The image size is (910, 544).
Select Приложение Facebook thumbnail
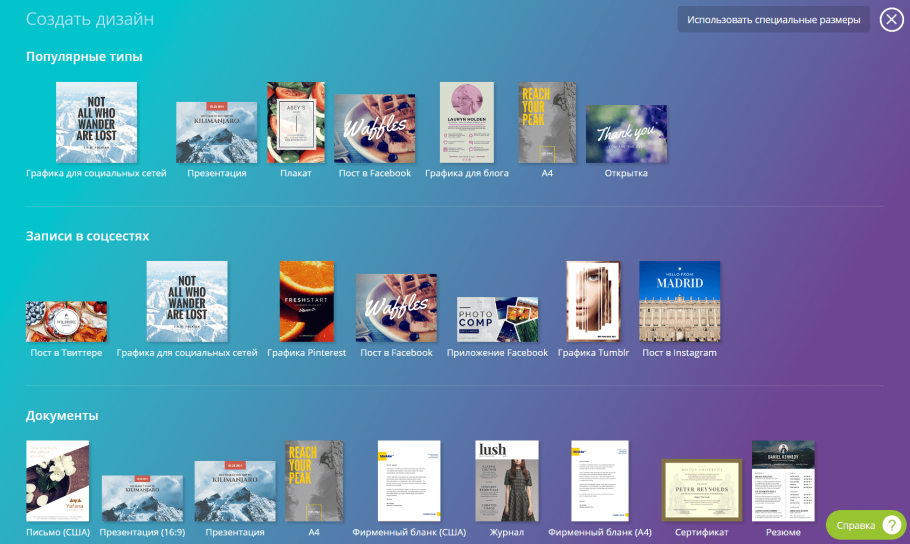click(497, 319)
